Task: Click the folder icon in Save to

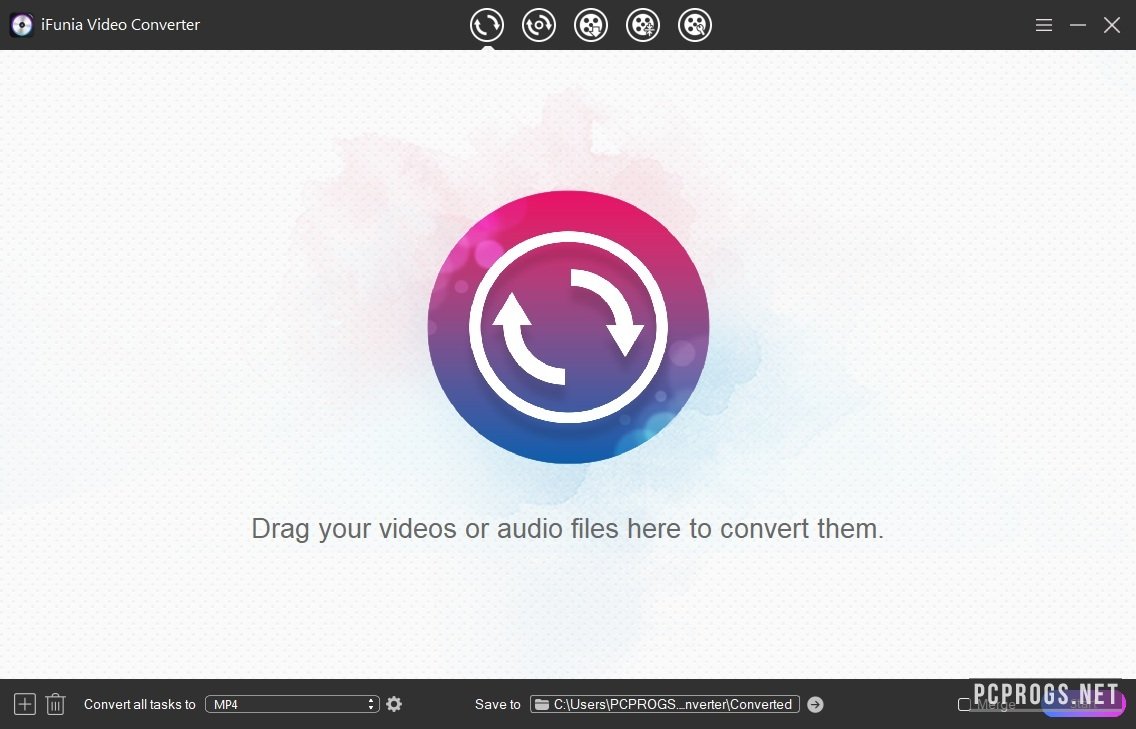Action: pos(541,704)
